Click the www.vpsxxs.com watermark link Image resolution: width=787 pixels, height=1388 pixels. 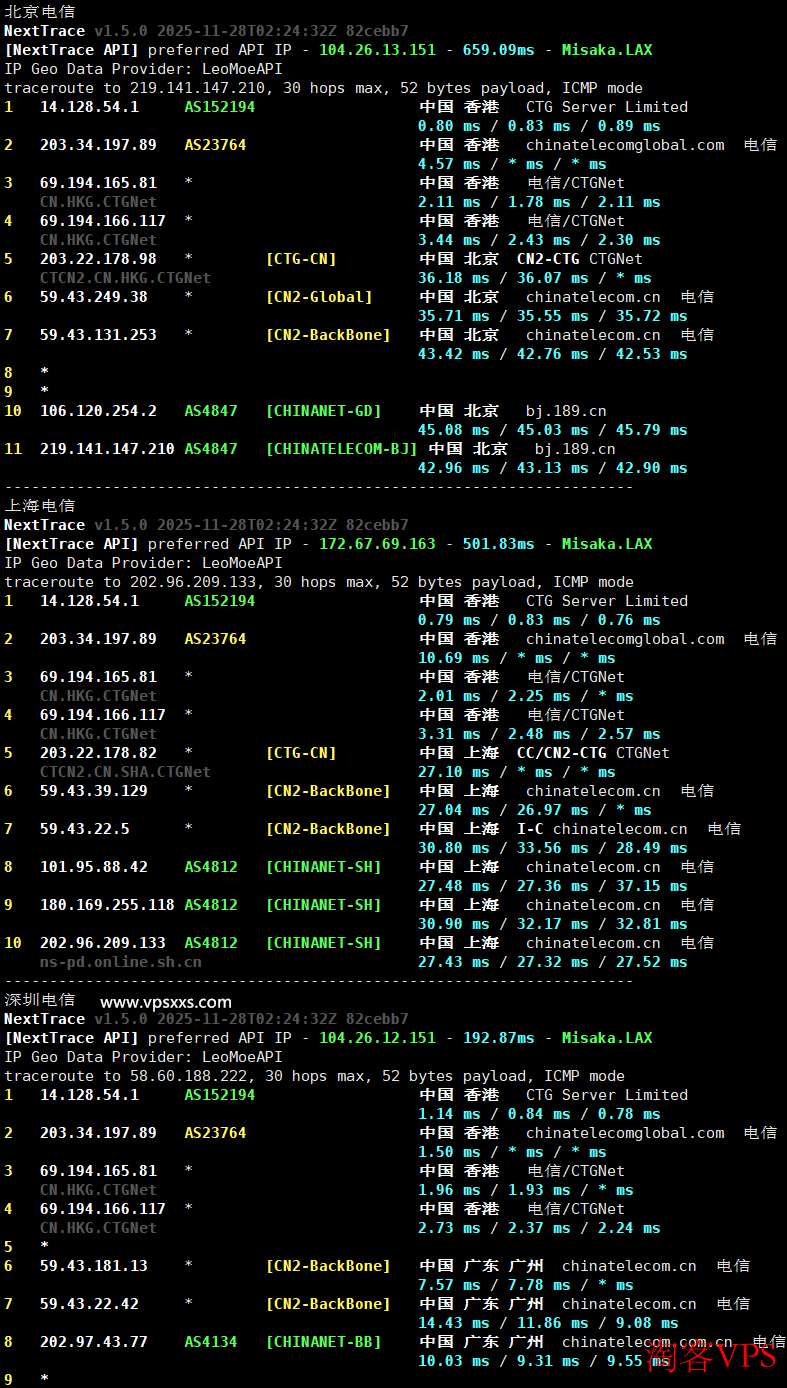click(x=165, y=1001)
